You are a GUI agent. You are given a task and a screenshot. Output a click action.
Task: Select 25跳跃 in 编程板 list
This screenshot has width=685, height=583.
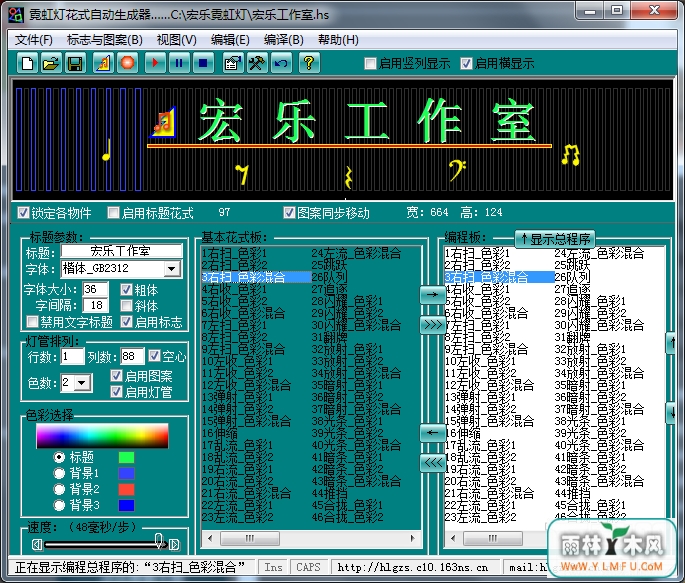(x=572, y=265)
